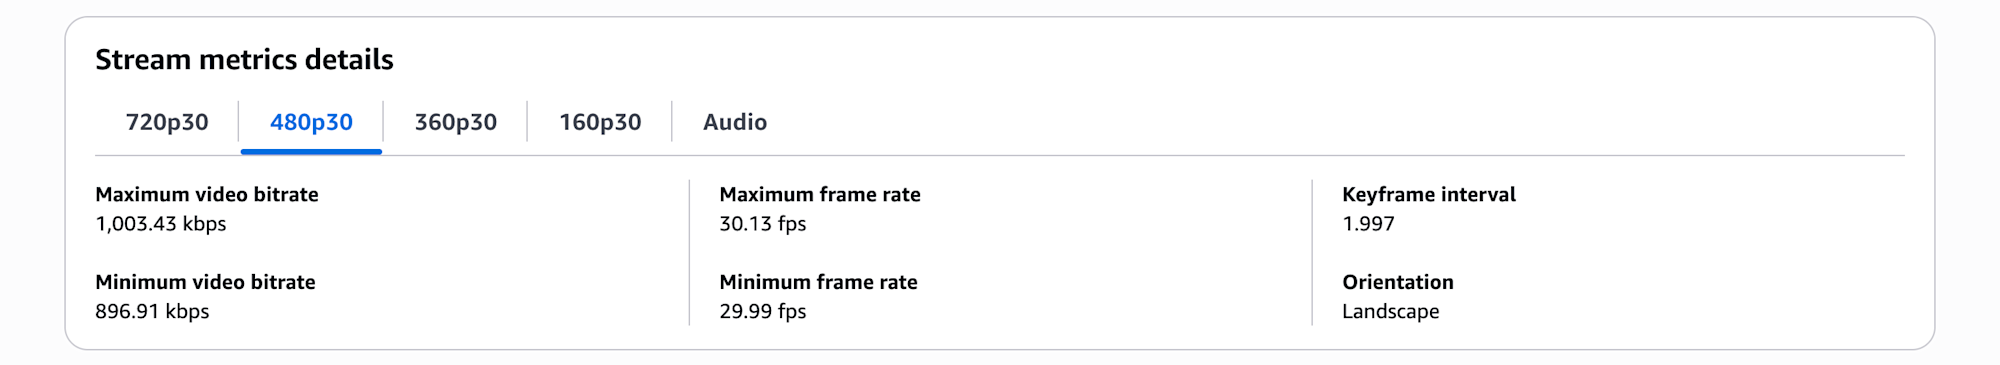Select the 896.91 kbps value
The height and width of the screenshot is (365, 2000).
click(152, 311)
